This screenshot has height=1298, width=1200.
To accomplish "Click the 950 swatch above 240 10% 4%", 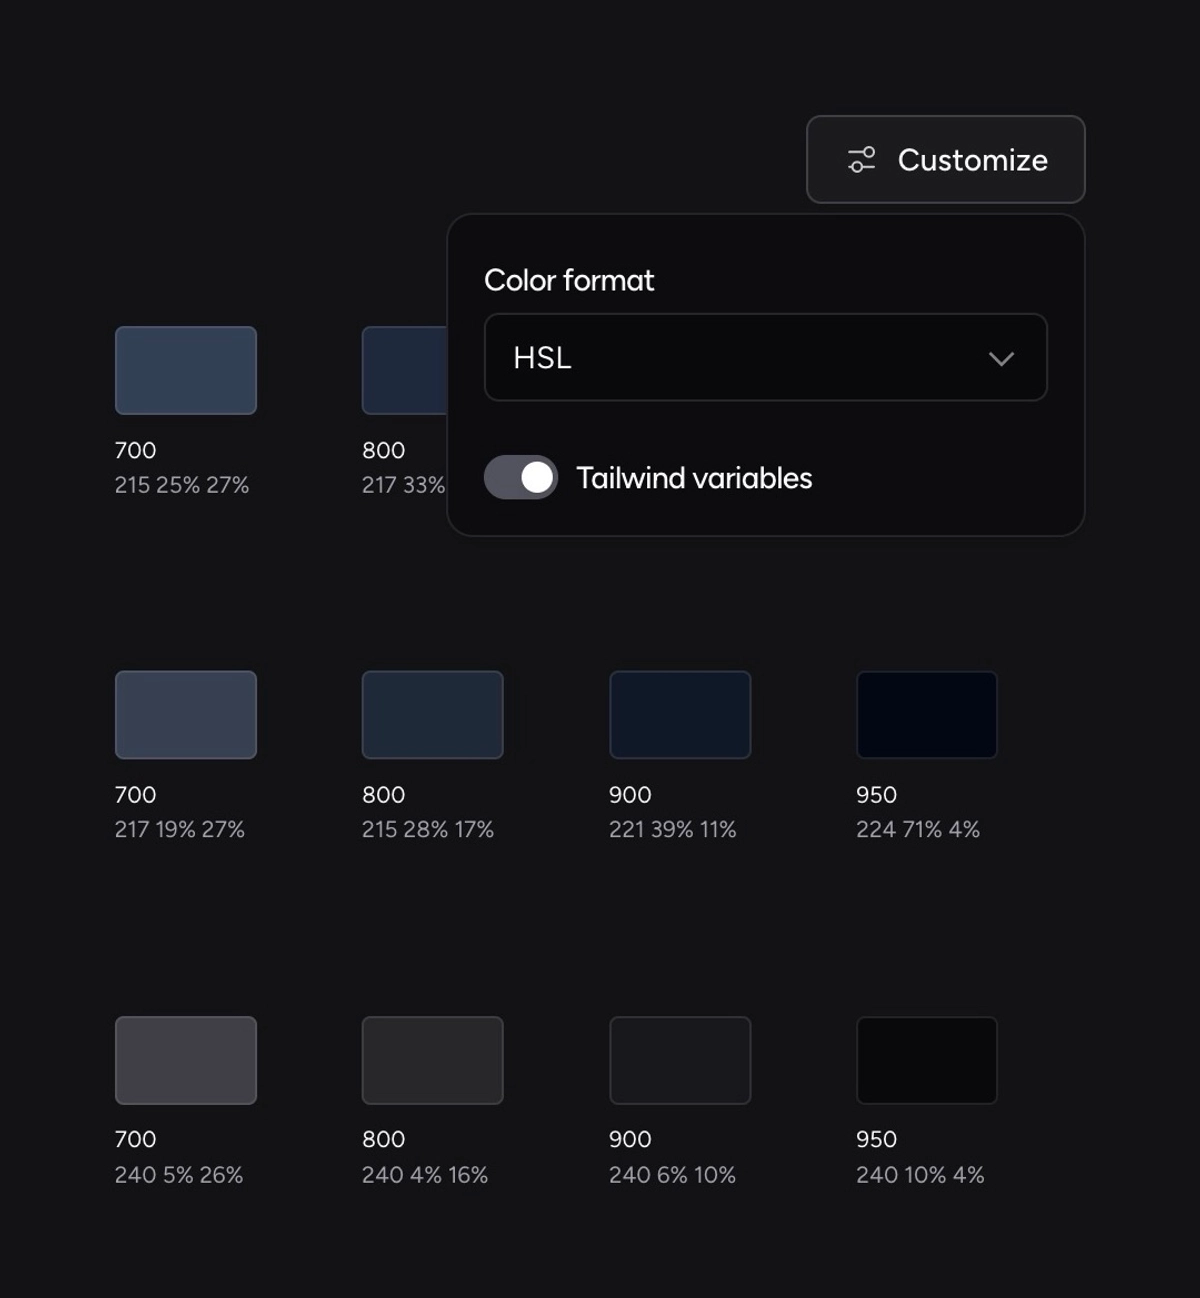I will pyautogui.click(x=927, y=1060).
